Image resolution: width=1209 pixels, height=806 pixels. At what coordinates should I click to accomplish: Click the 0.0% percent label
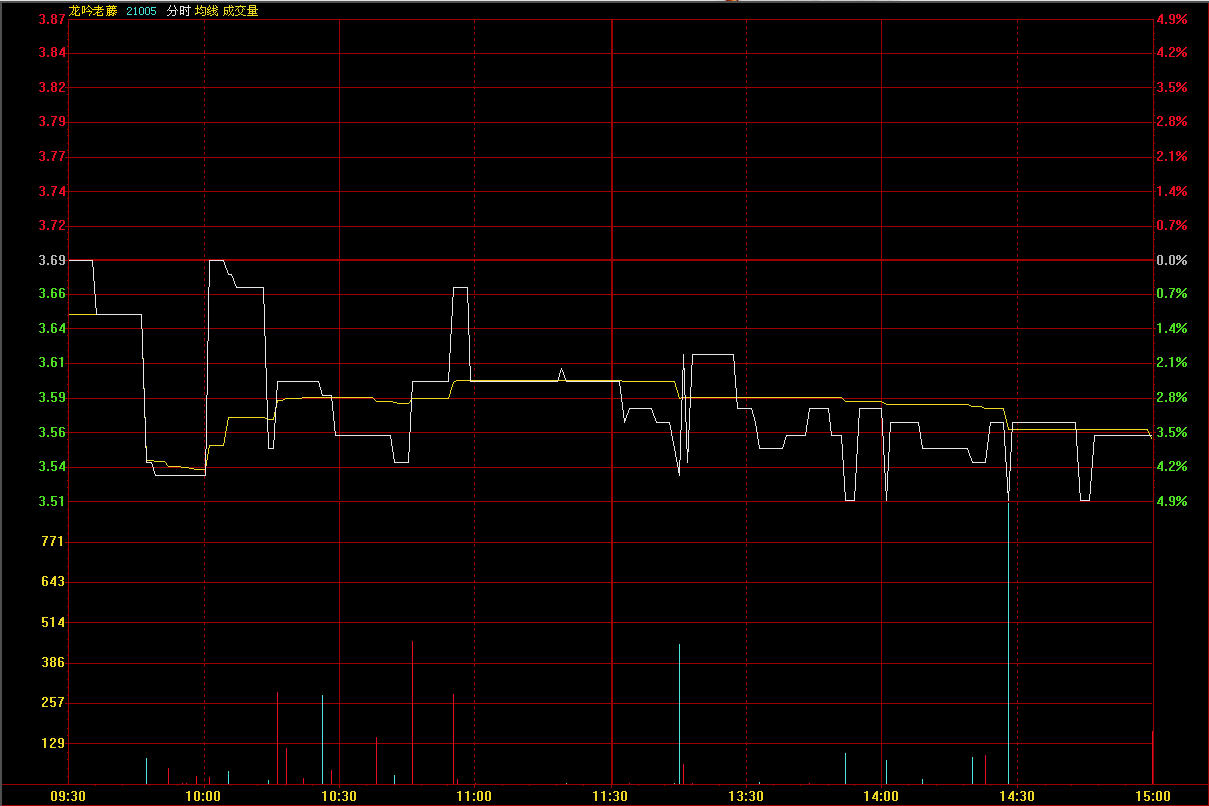[1171, 260]
